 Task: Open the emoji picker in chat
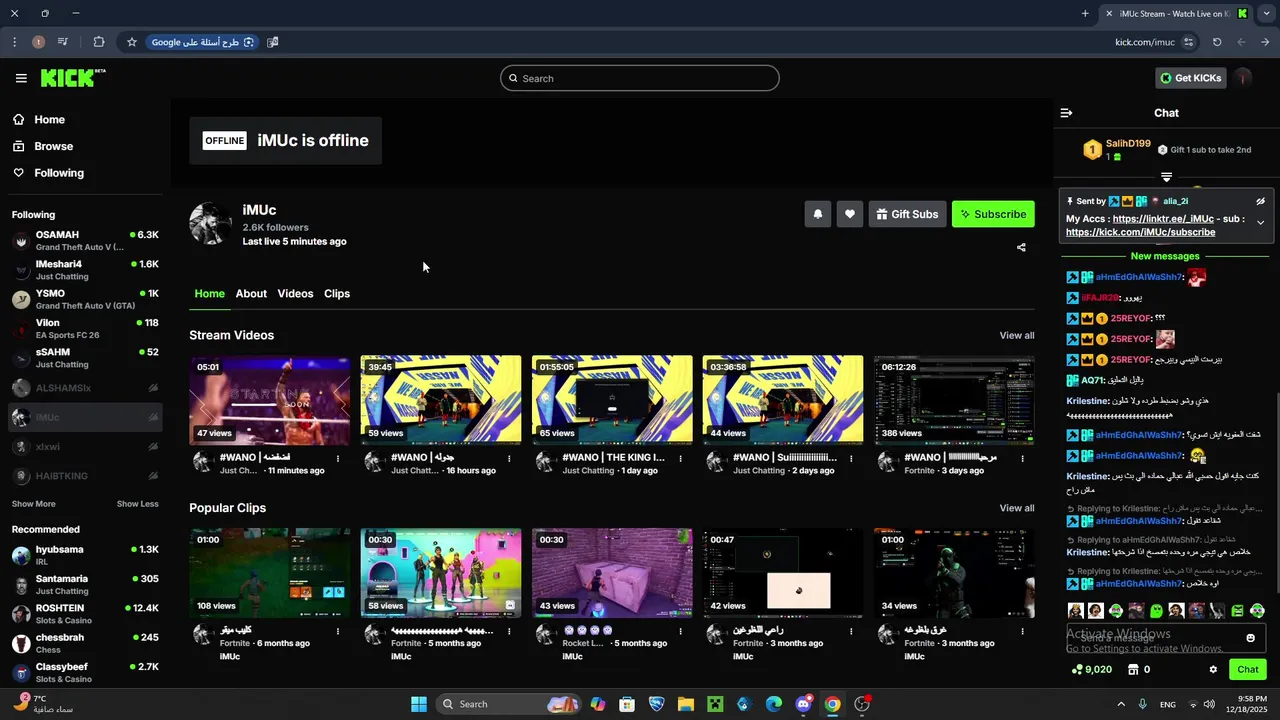[1250, 638]
